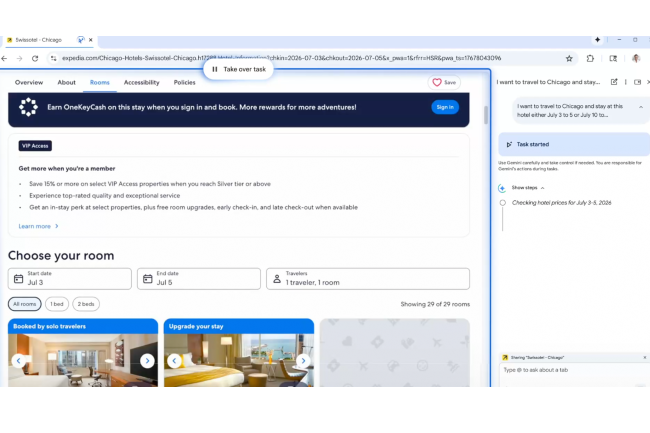Click the Sign in button
This screenshot has height=433, width=650.
click(x=445, y=107)
